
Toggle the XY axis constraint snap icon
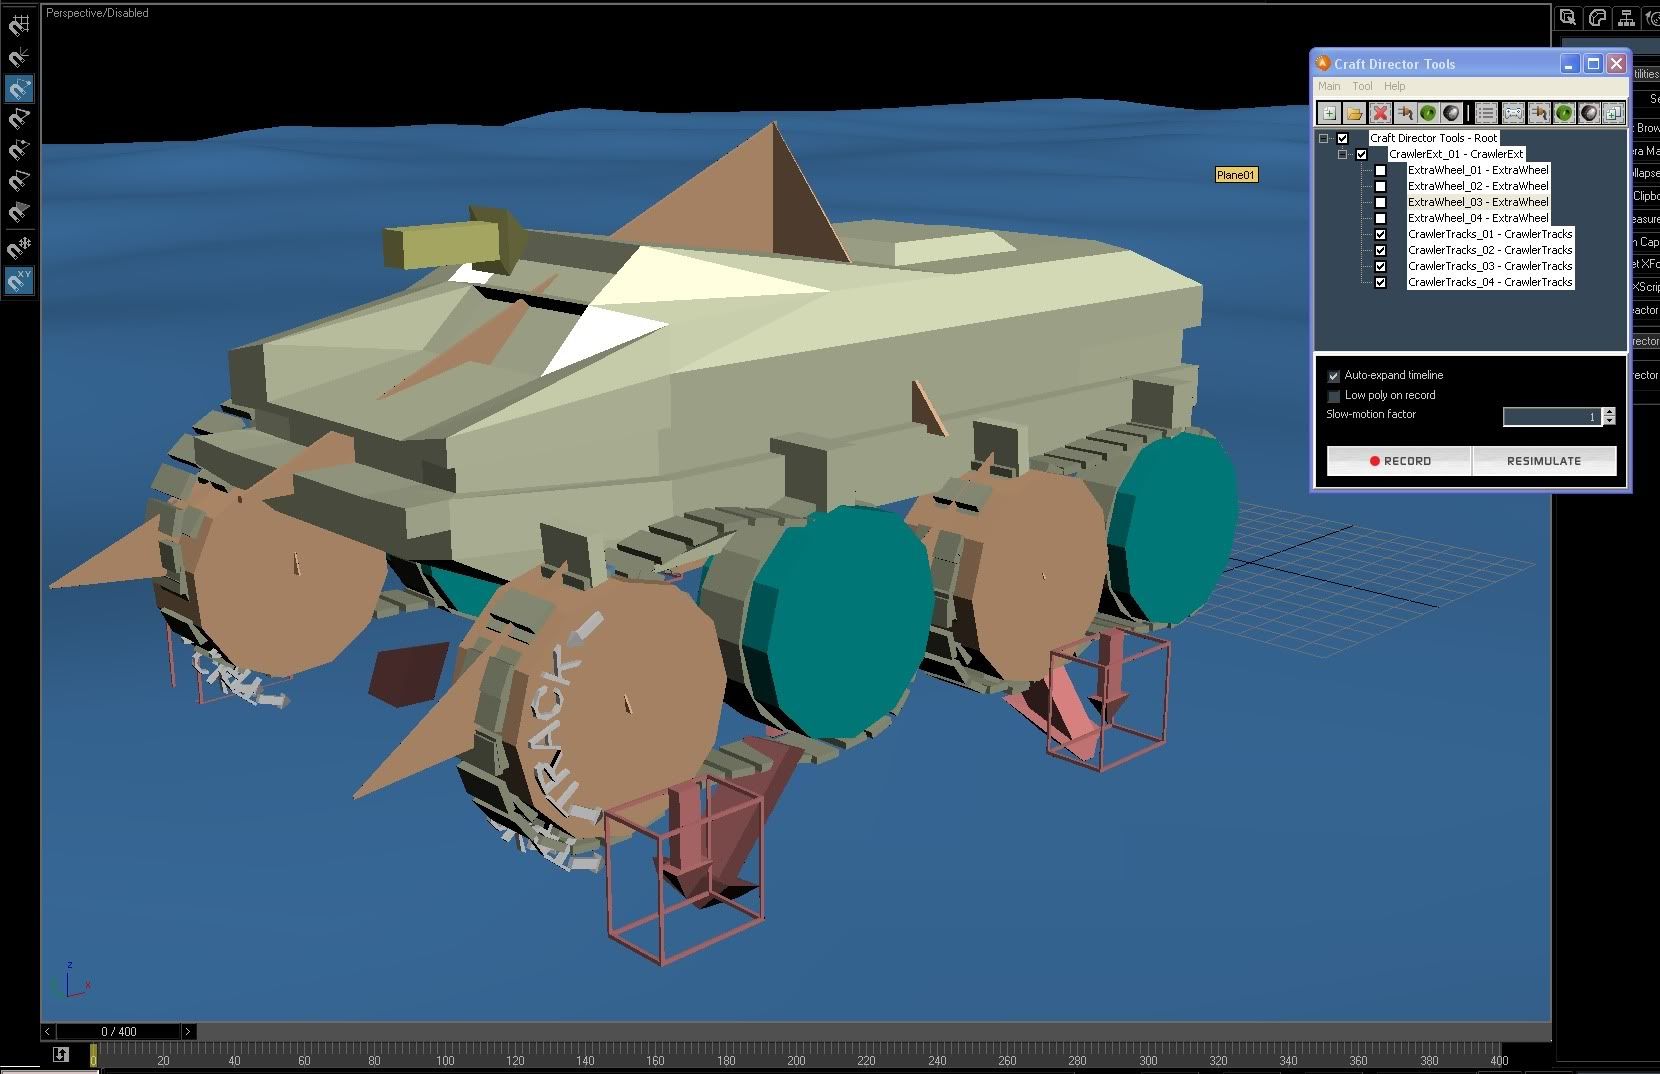click(x=19, y=280)
